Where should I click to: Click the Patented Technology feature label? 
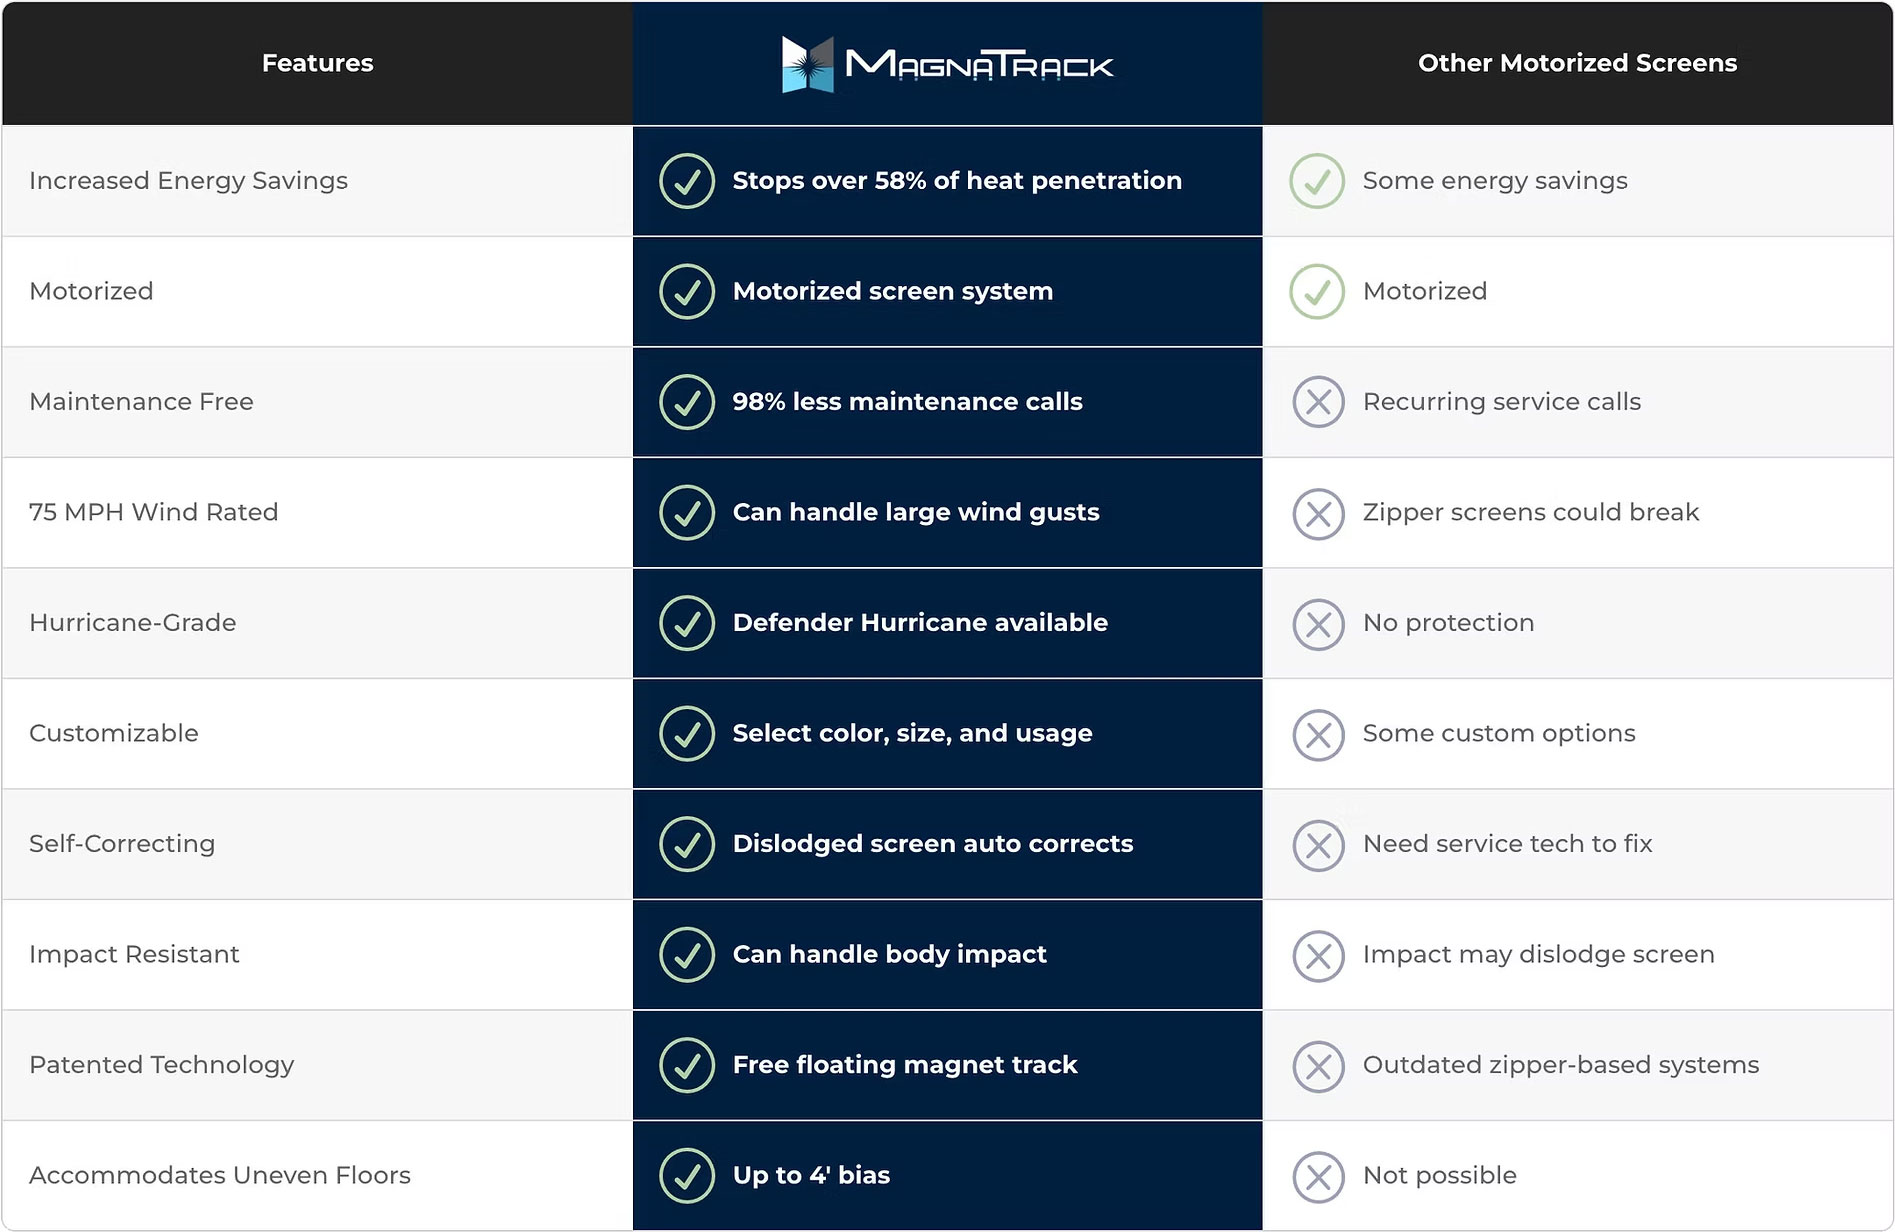tap(161, 1065)
